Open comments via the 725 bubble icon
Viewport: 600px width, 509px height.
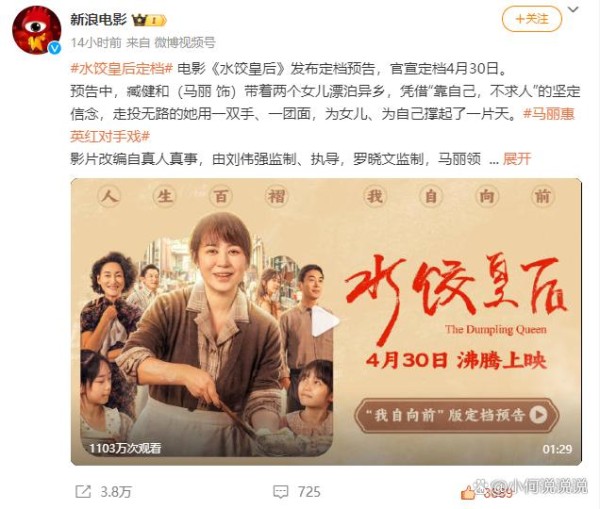tap(280, 492)
